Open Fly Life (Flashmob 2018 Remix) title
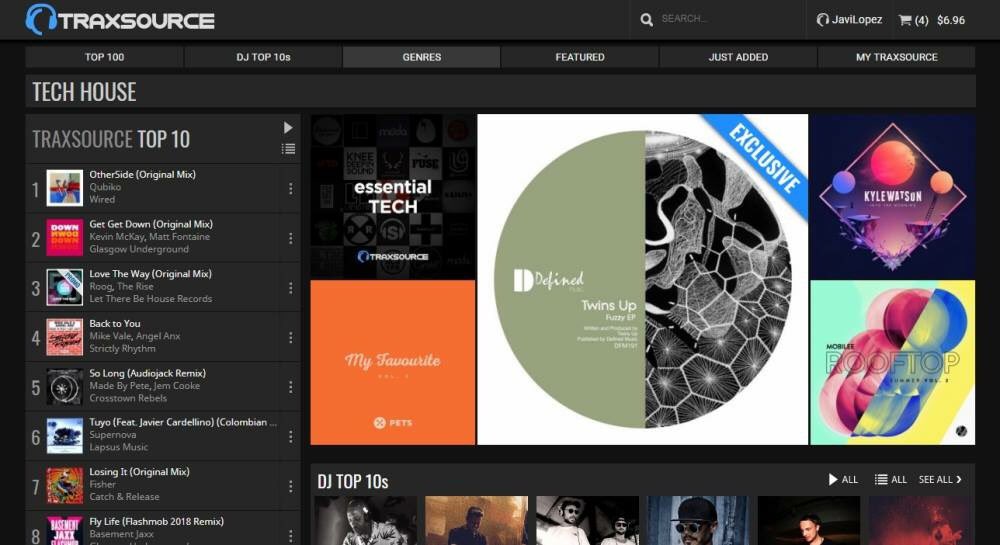This screenshot has width=1000, height=545. 156,521
